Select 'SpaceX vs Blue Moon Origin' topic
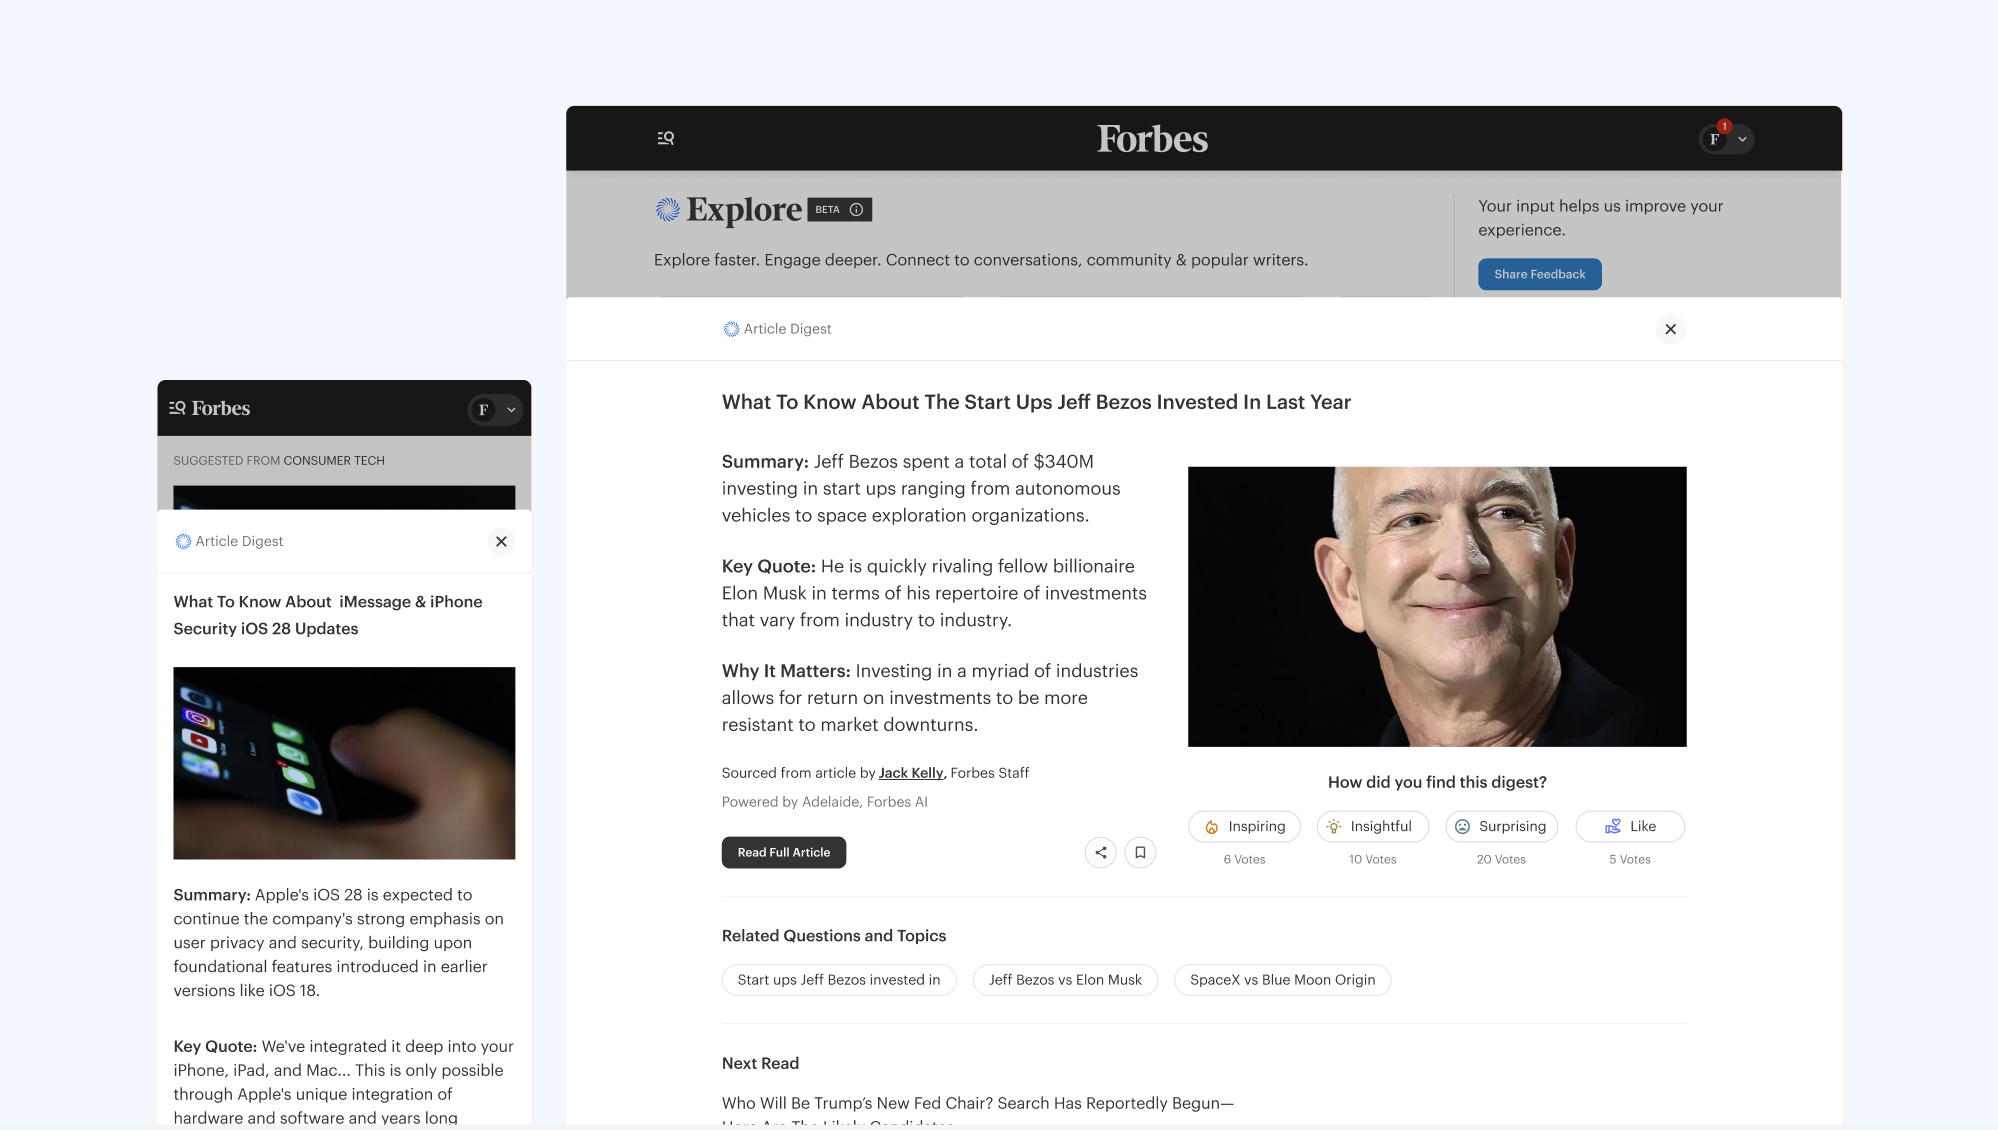1998x1130 pixels. point(1282,980)
